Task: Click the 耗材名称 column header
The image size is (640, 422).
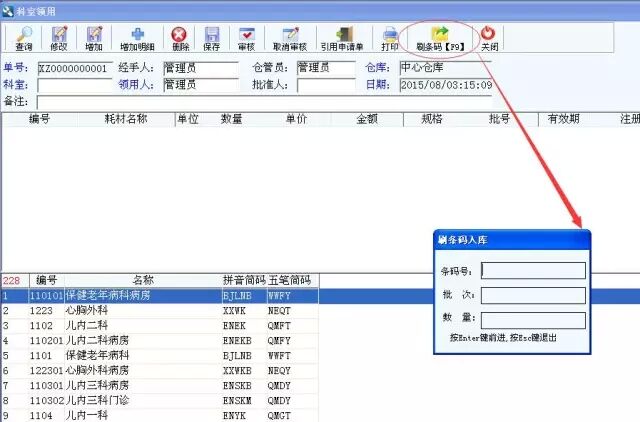Action: pos(126,119)
